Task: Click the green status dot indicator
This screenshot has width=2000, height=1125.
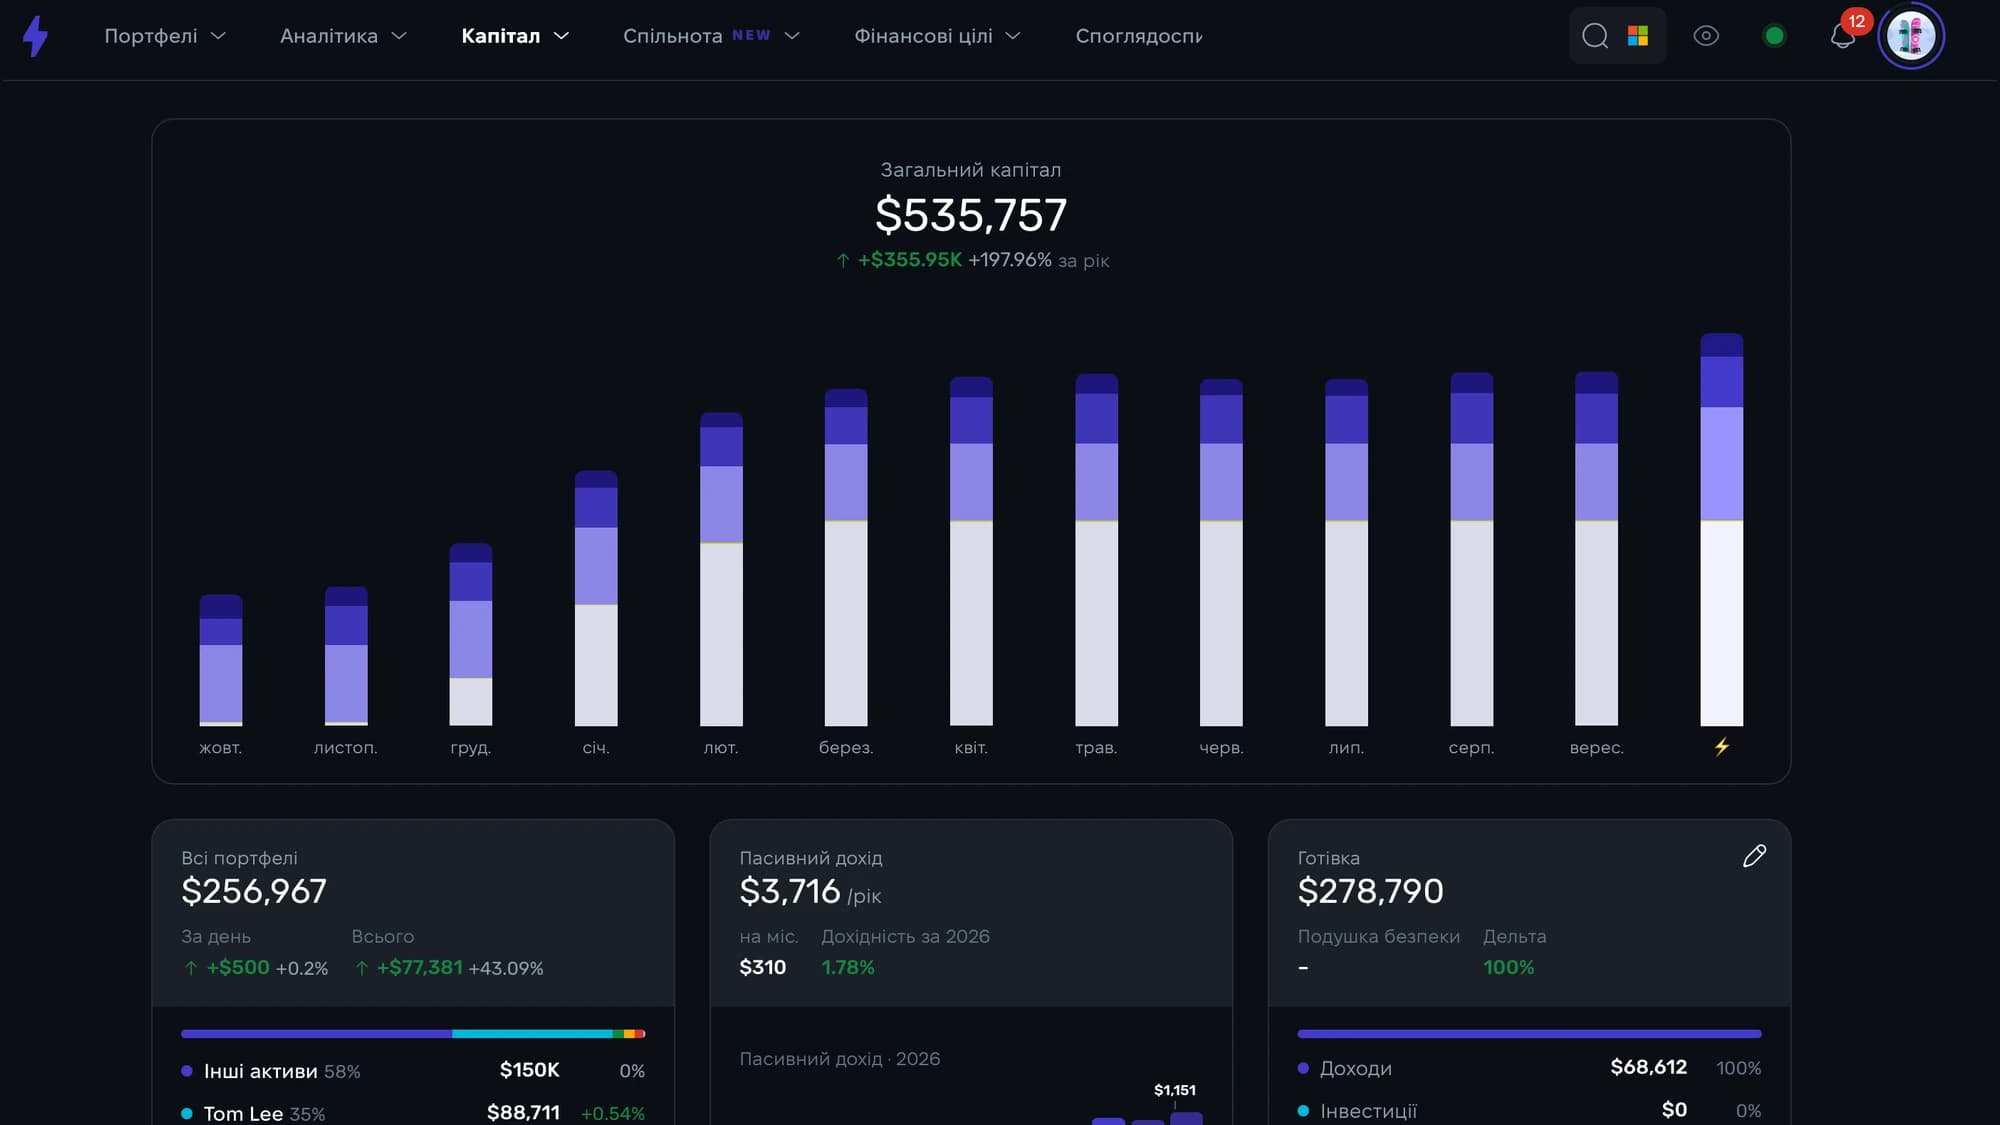Action: (x=1774, y=36)
